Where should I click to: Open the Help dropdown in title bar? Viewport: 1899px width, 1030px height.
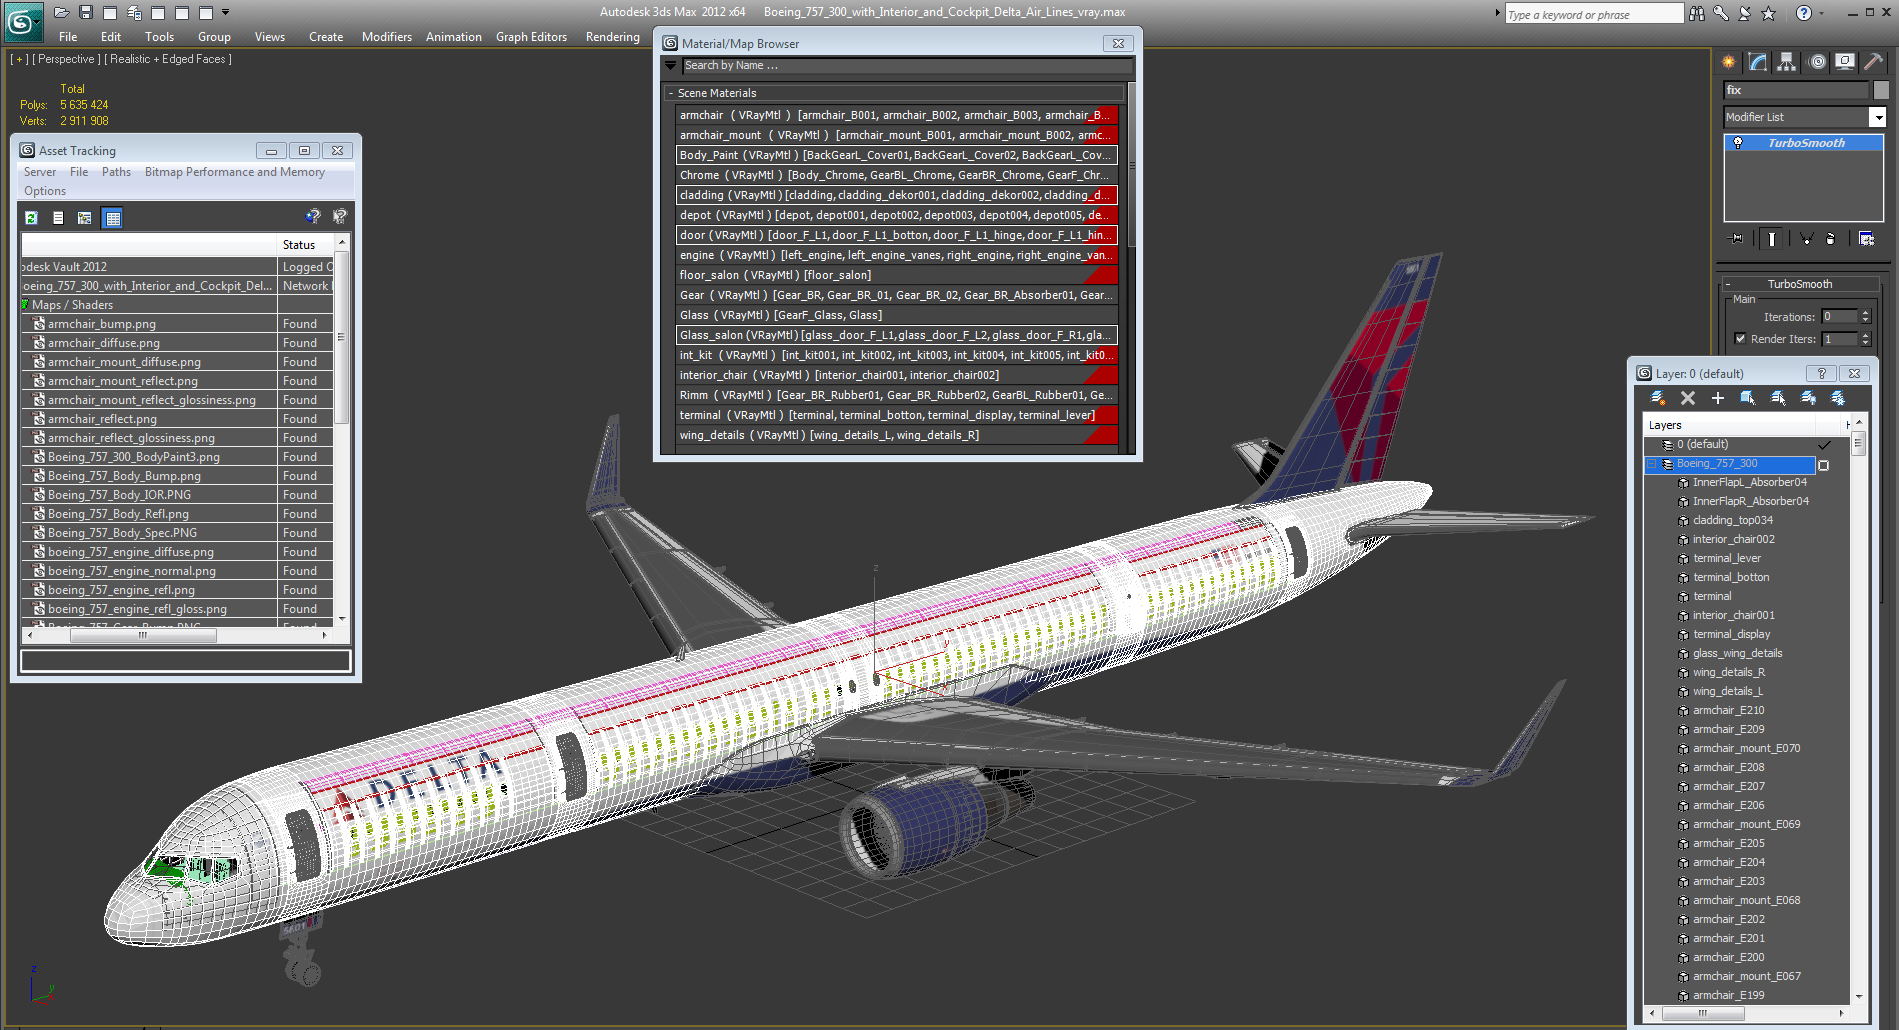(x=1822, y=13)
